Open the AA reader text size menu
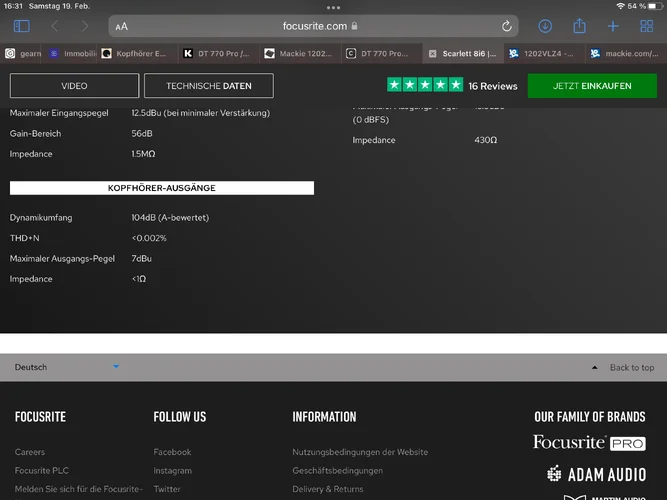This screenshot has width=667, height=500. click(121, 26)
